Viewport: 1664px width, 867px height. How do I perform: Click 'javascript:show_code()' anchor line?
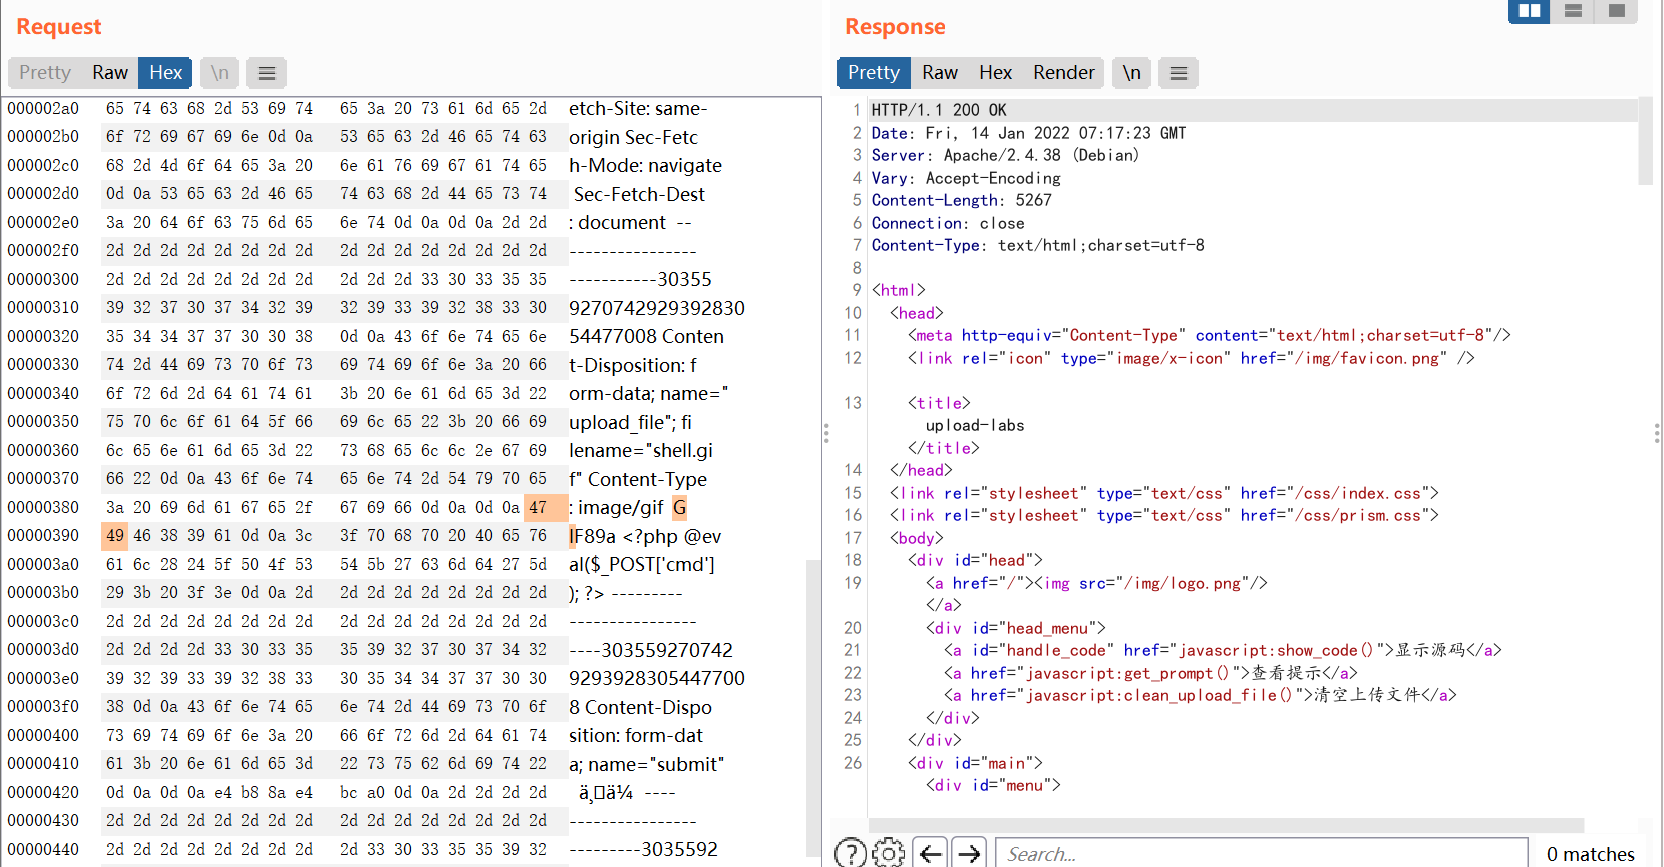pyautogui.click(x=1222, y=650)
